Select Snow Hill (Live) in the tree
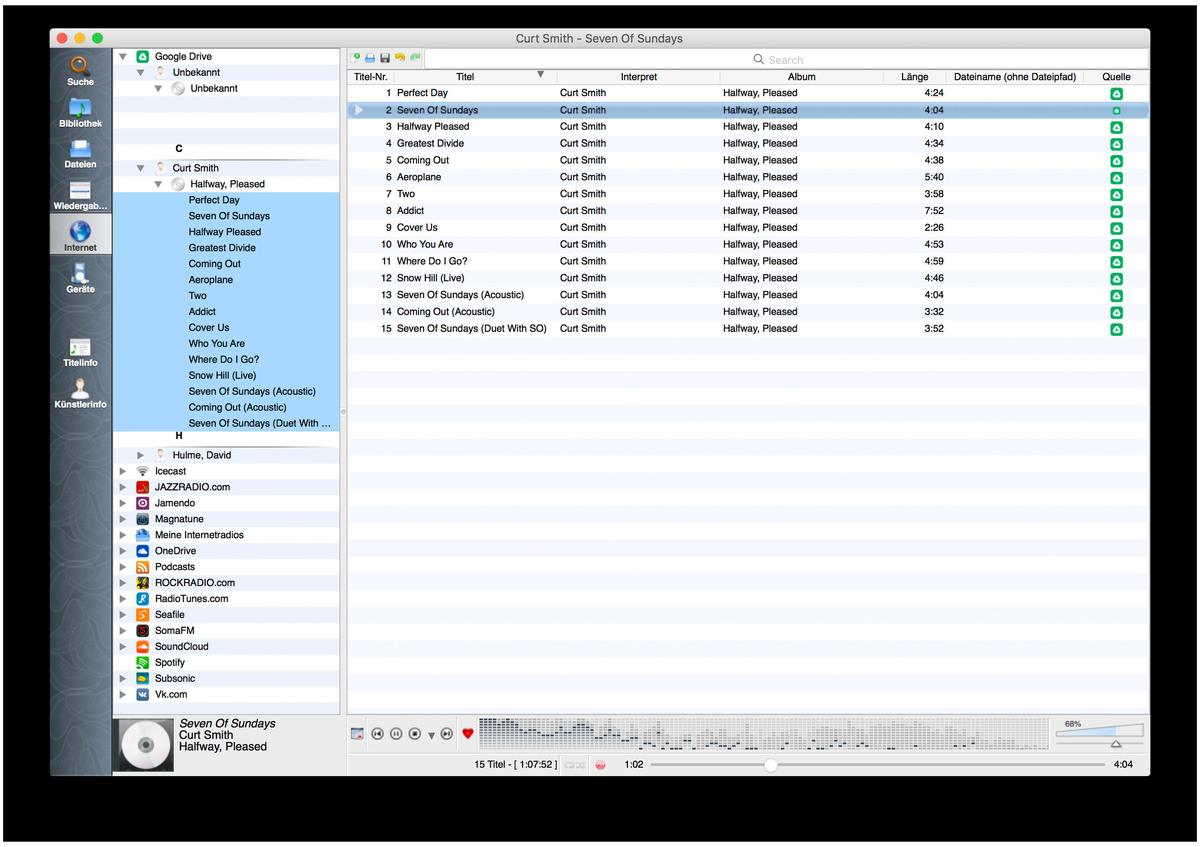Screen dimensions: 1200x847 coord(222,376)
